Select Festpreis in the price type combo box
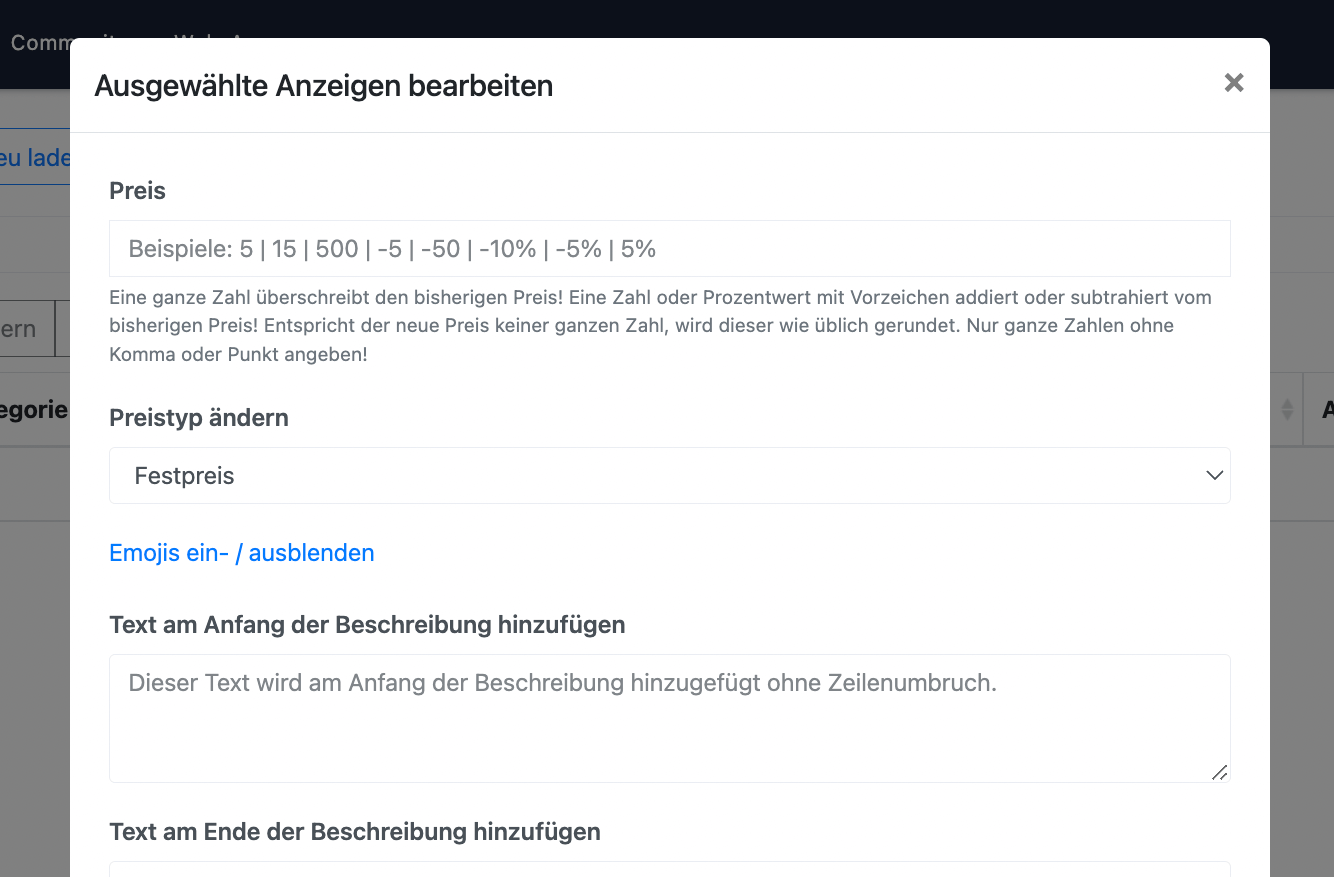Image resolution: width=1334 pixels, height=877 pixels. [669, 475]
